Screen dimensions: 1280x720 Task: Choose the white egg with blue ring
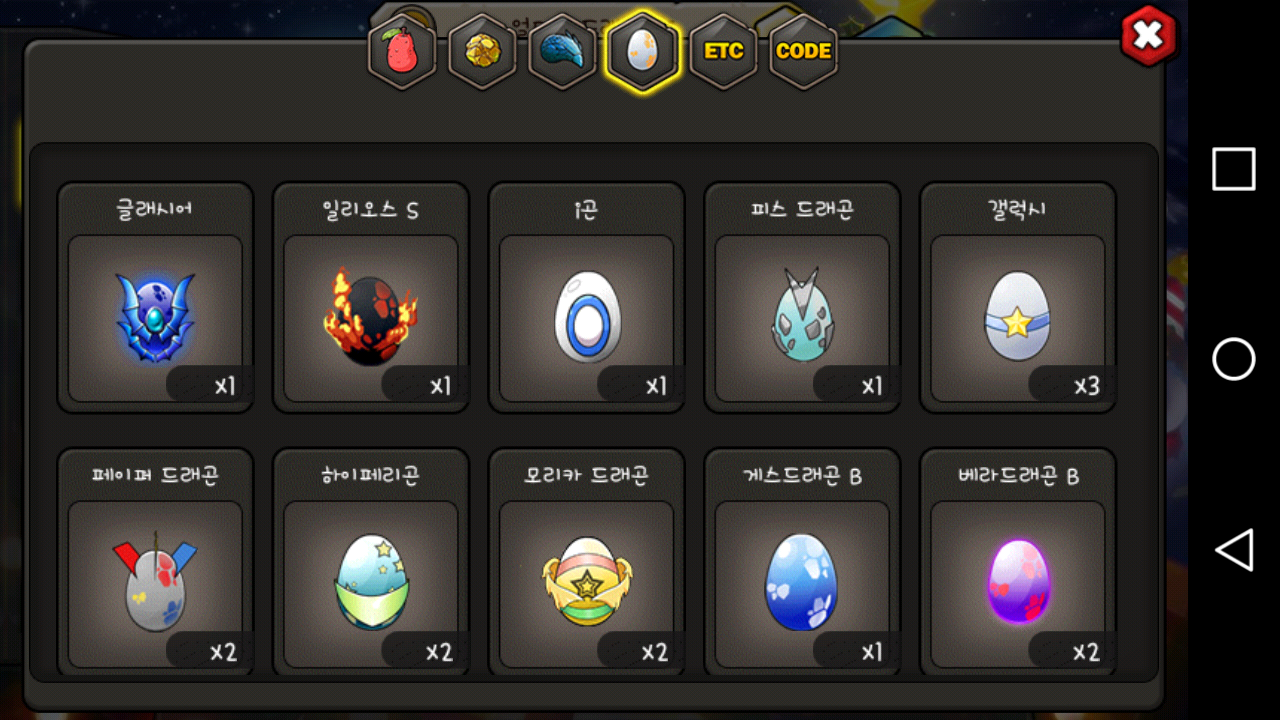(x=587, y=297)
